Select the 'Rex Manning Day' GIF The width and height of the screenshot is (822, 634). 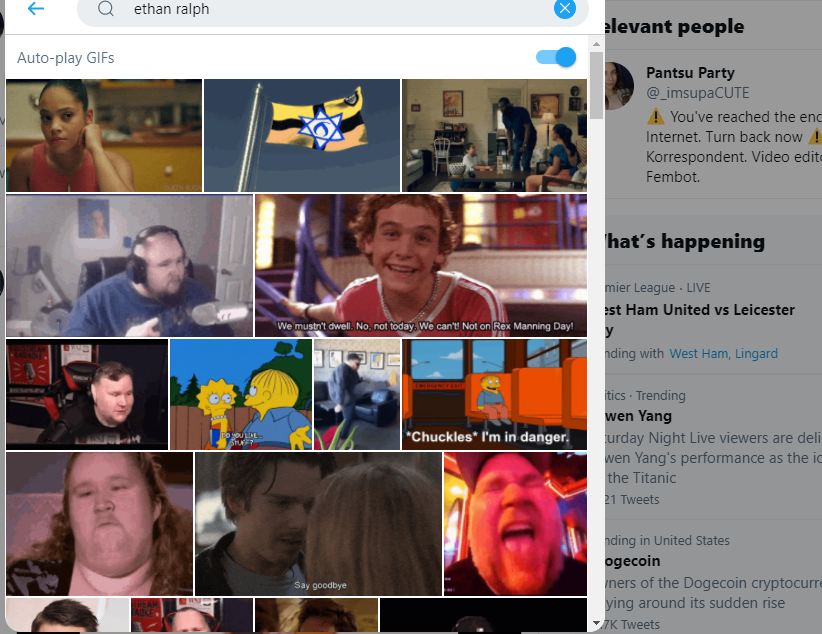click(421, 265)
